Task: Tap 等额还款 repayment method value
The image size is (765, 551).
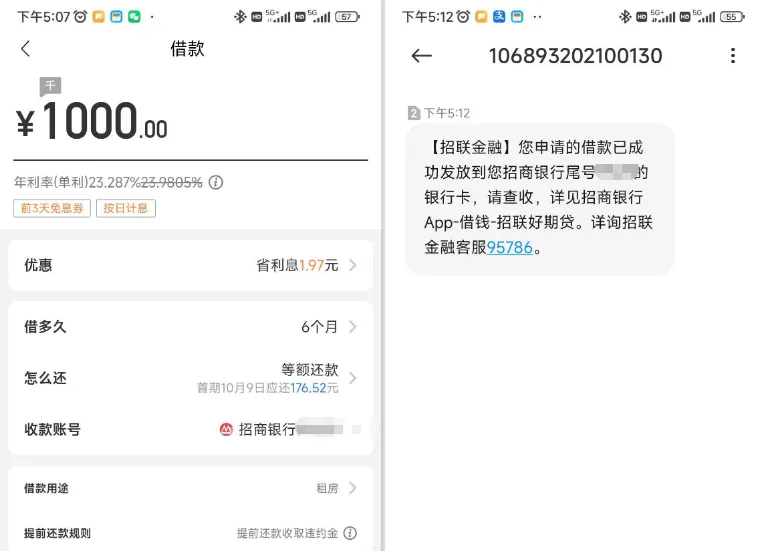Action: pyautogui.click(x=310, y=369)
